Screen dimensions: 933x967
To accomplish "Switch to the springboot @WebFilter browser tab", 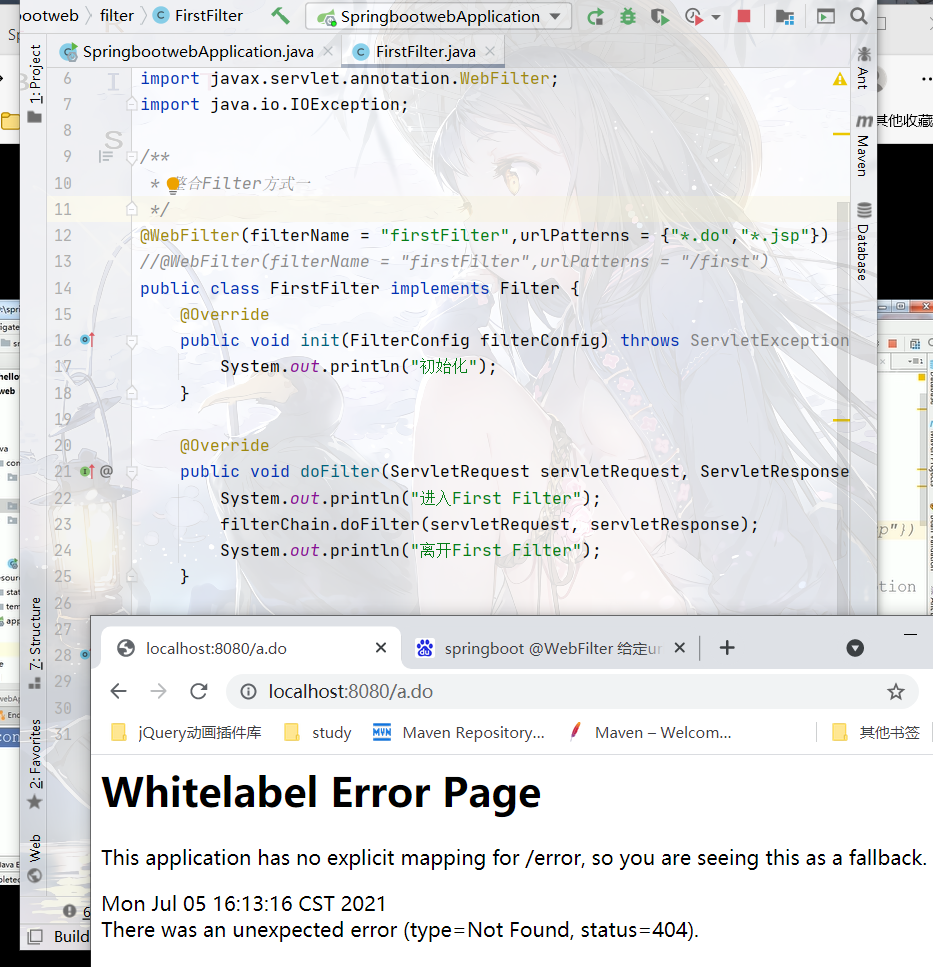I will click(543, 648).
